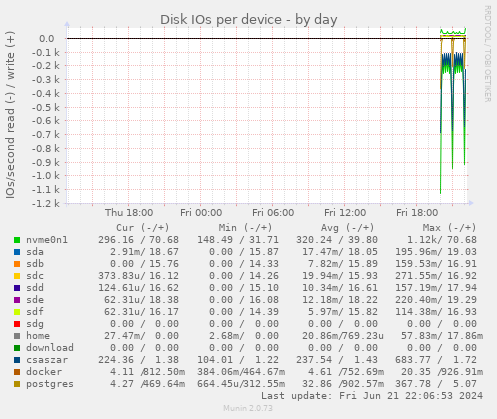Click the 'Fri 06:00' time axis label
The height and width of the screenshot is (419, 497).
tap(273, 213)
